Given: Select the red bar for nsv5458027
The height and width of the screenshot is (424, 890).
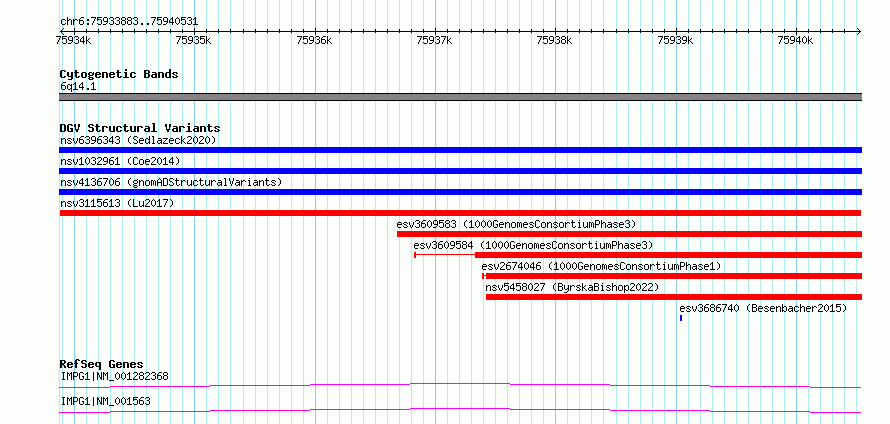Looking at the screenshot, I should click(x=674, y=297).
